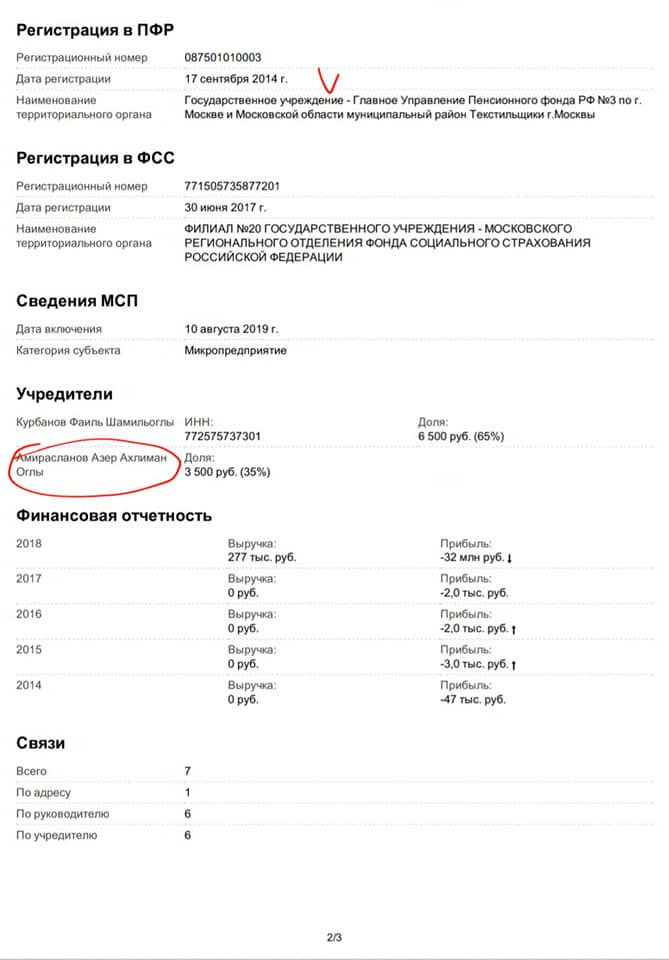Click the up arrow beside 2016 profit
669x960 pixels.
514,629
